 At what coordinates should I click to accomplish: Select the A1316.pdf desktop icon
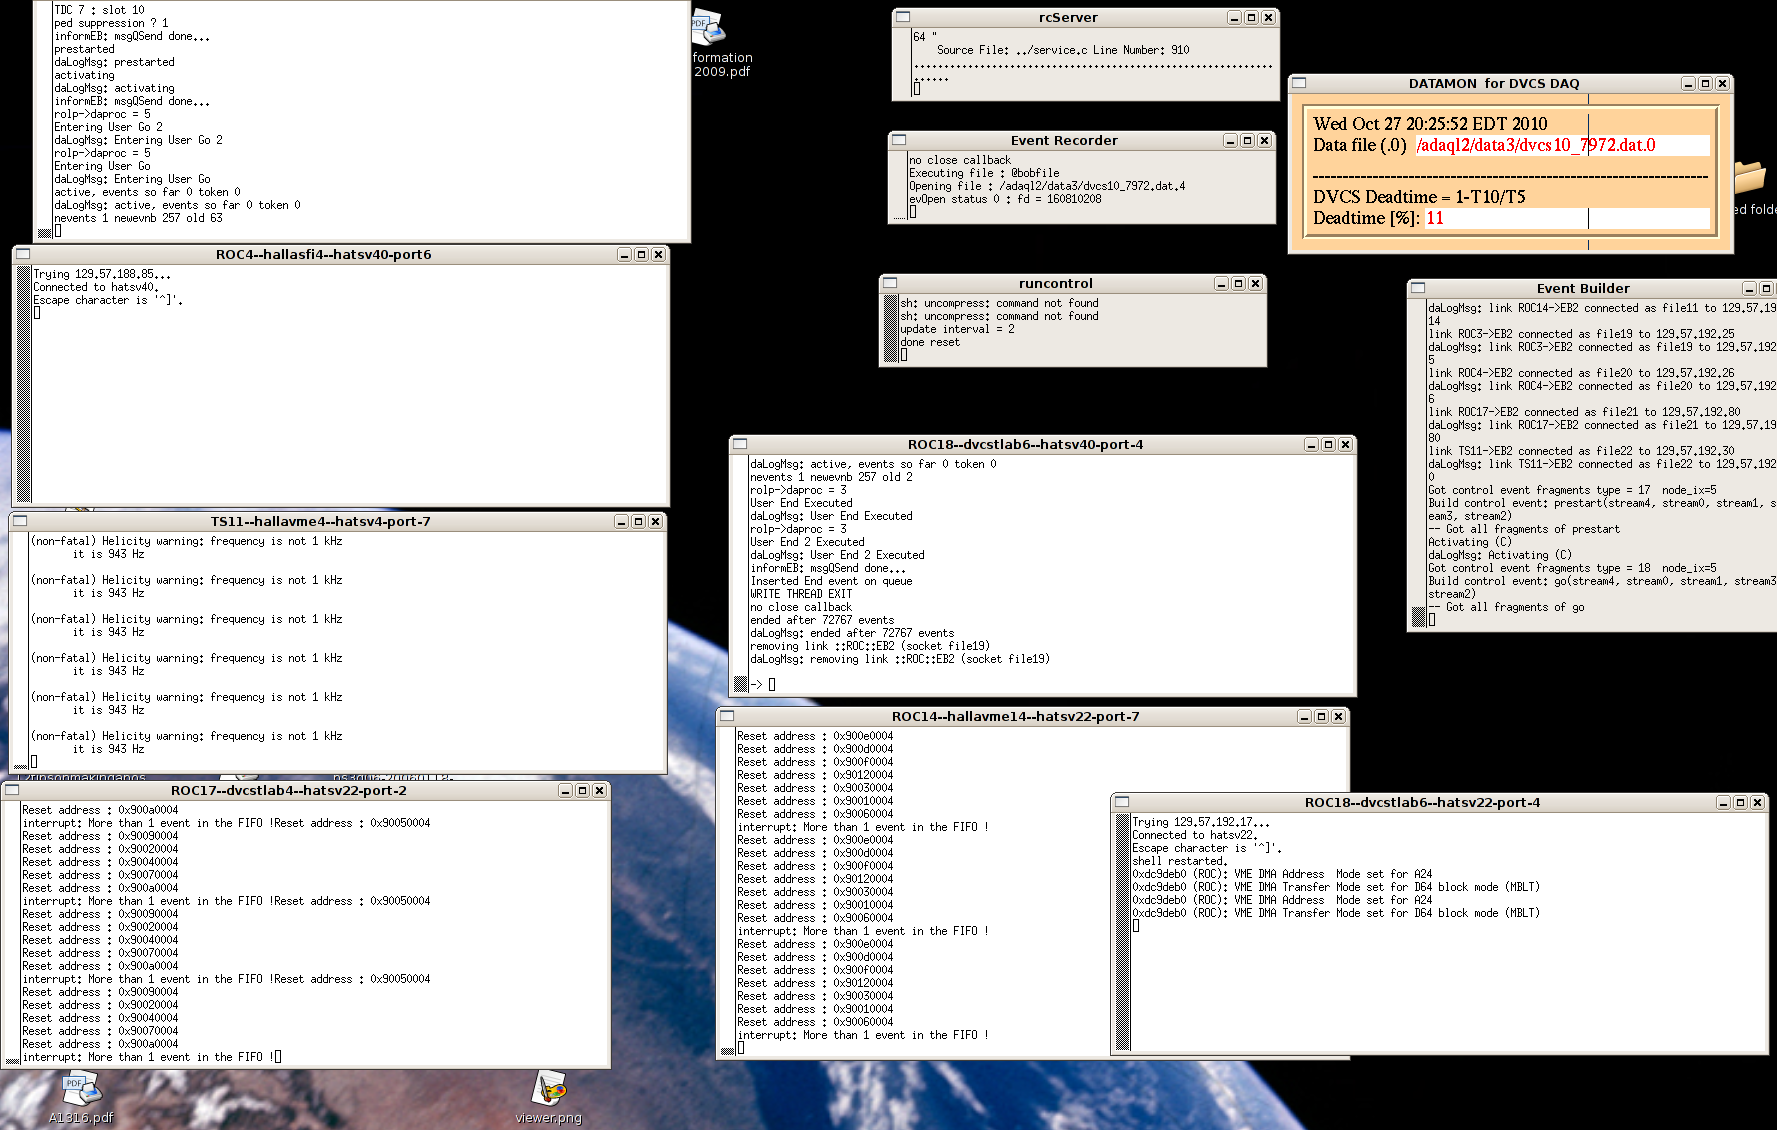81,1098
